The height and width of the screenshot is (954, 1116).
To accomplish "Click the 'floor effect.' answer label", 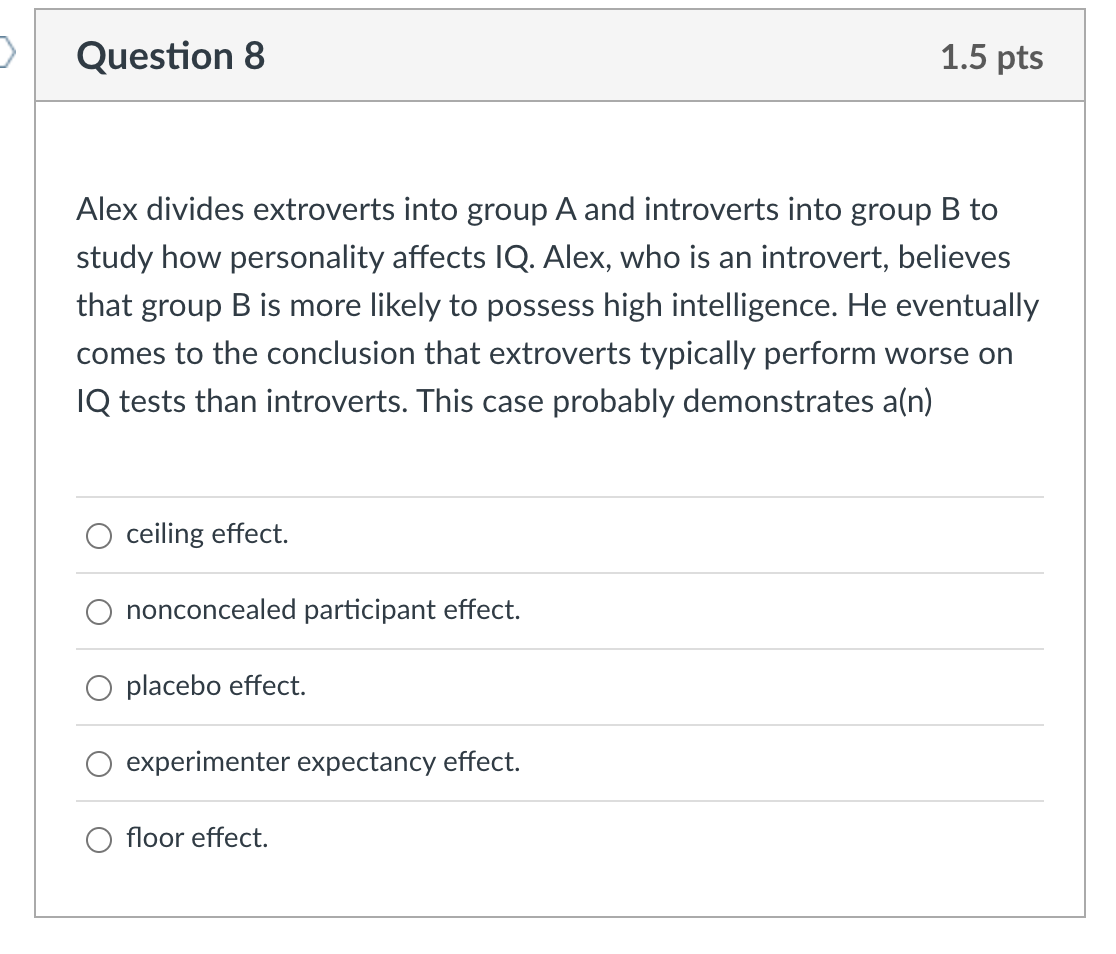I will [197, 838].
